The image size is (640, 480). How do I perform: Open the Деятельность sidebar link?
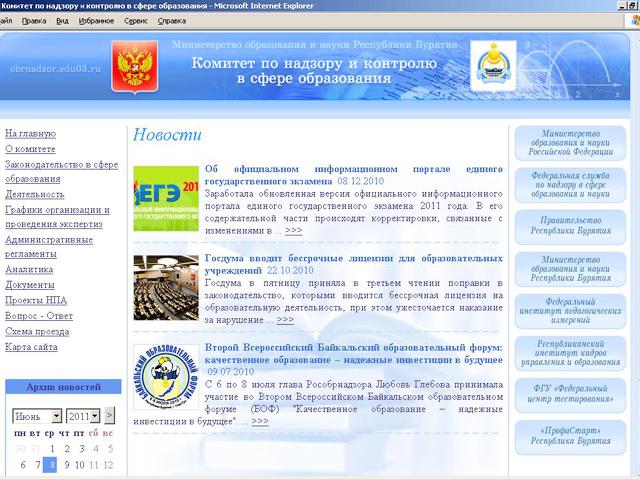(x=35, y=194)
